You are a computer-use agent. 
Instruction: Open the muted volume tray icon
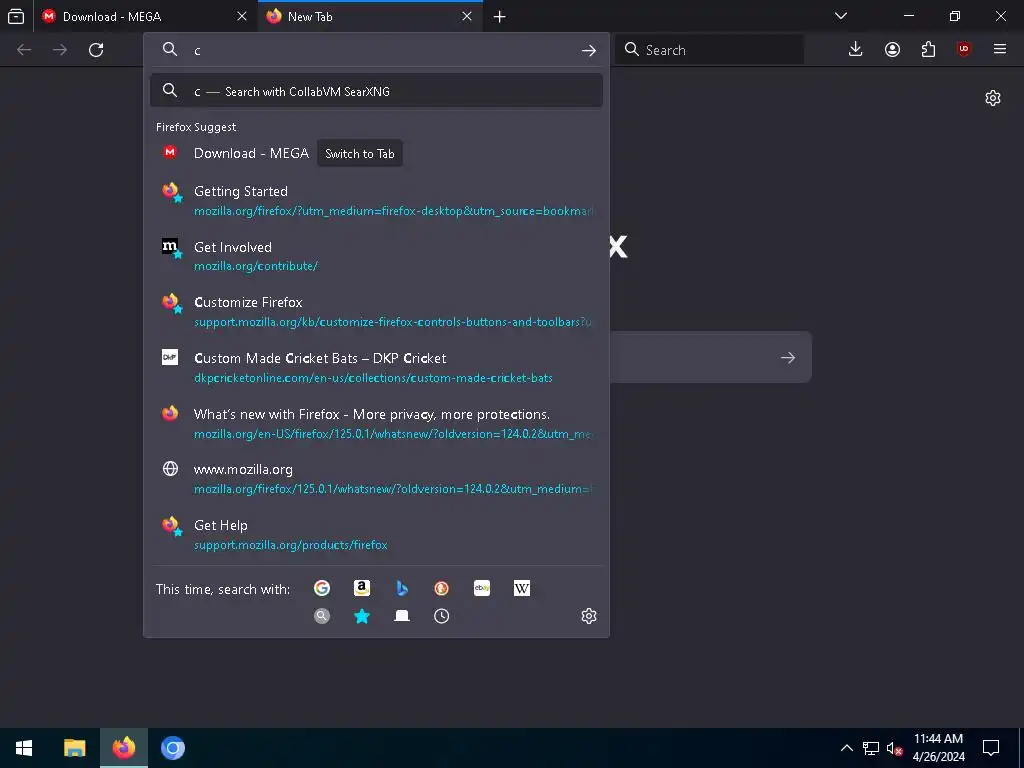pyautogui.click(x=895, y=748)
